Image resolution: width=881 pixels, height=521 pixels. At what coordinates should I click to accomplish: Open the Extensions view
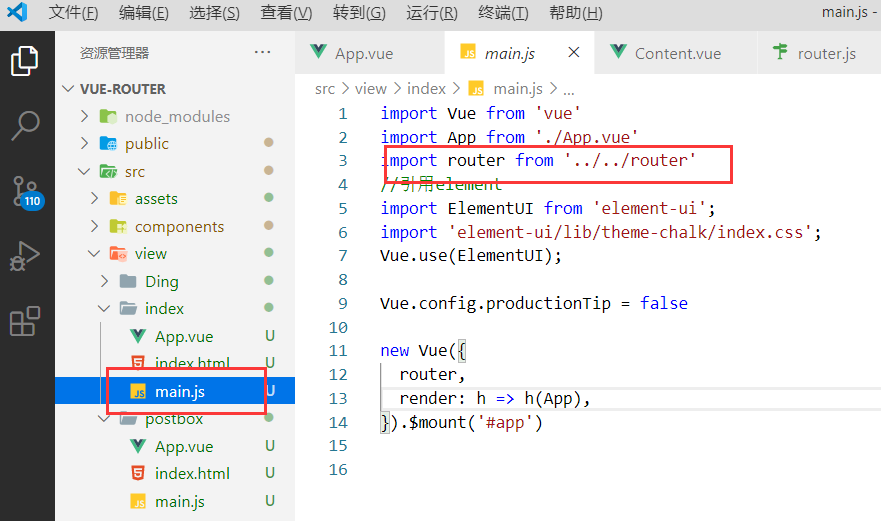25,321
